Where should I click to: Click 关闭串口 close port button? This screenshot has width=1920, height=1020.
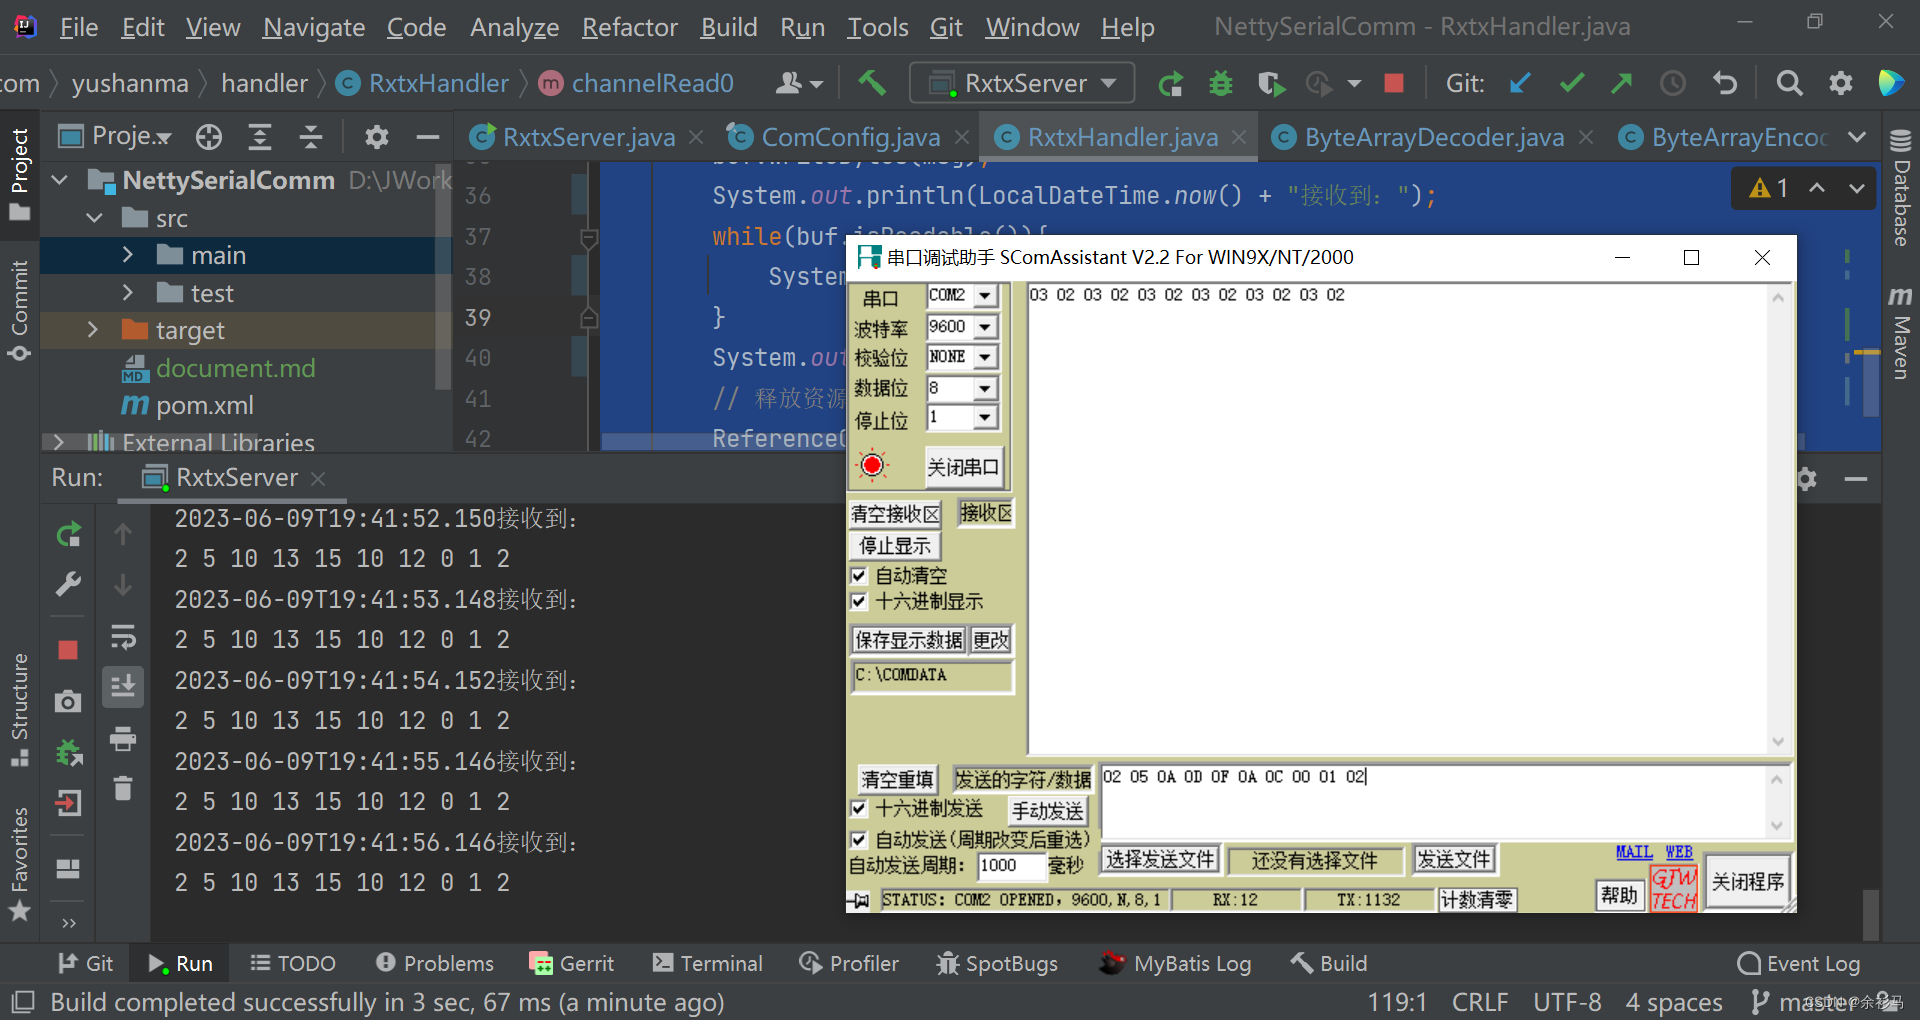tap(962, 467)
